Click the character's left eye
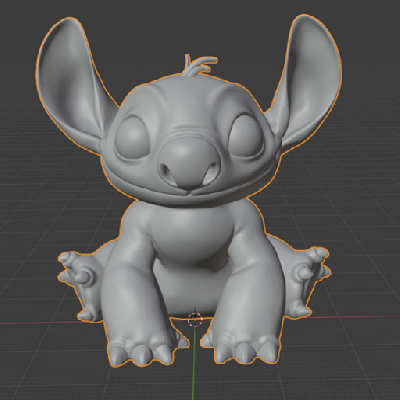This screenshot has width=400, height=400. click(132, 138)
